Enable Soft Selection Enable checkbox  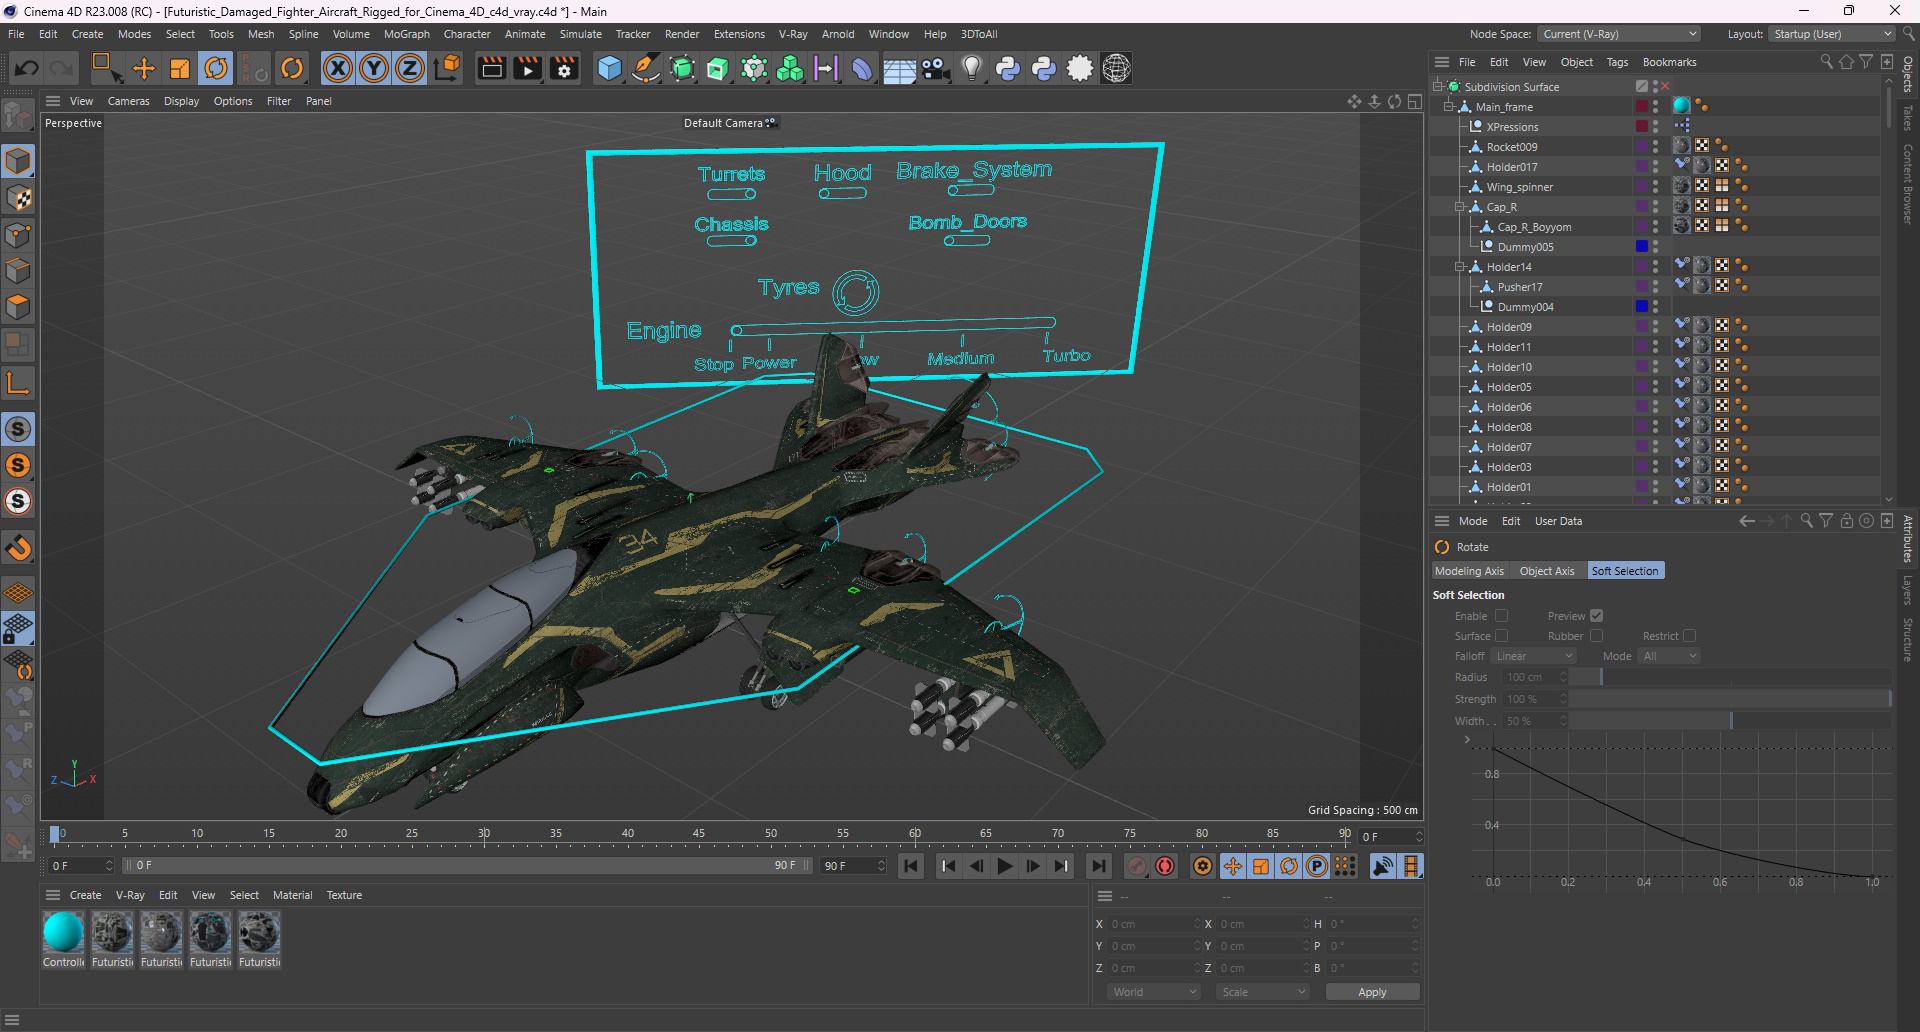click(x=1501, y=616)
